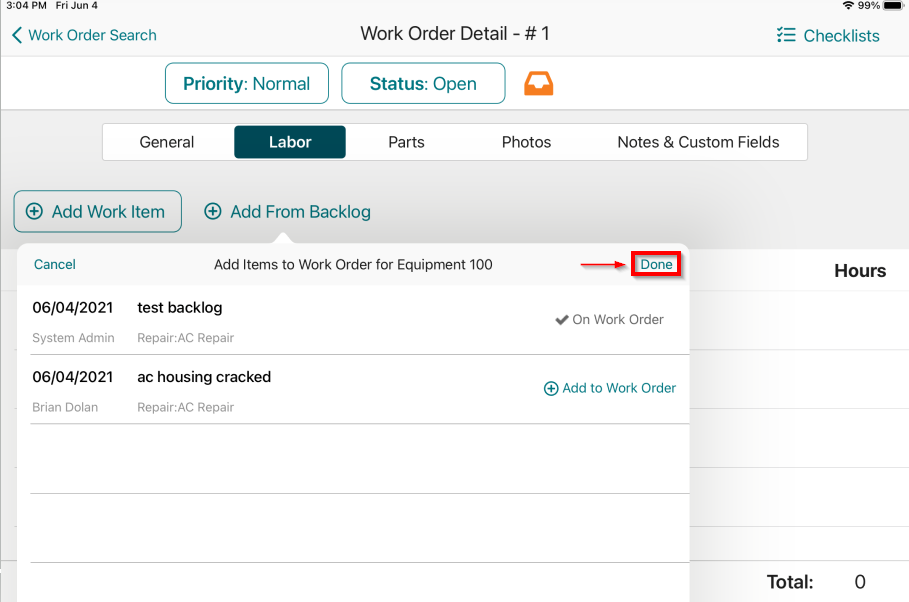The height and width of the screenshot is (602, 909).
Task: Switch to the Parts tab
Action: (x=406, y=142)
